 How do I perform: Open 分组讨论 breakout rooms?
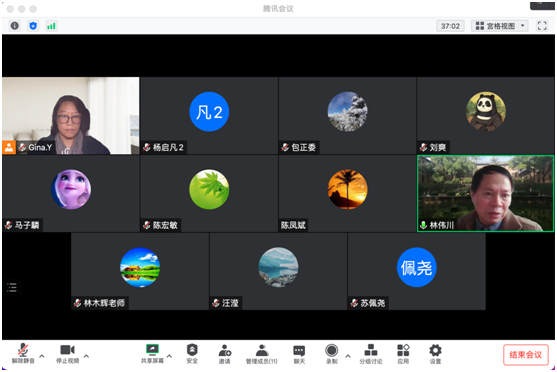point(371,353)
